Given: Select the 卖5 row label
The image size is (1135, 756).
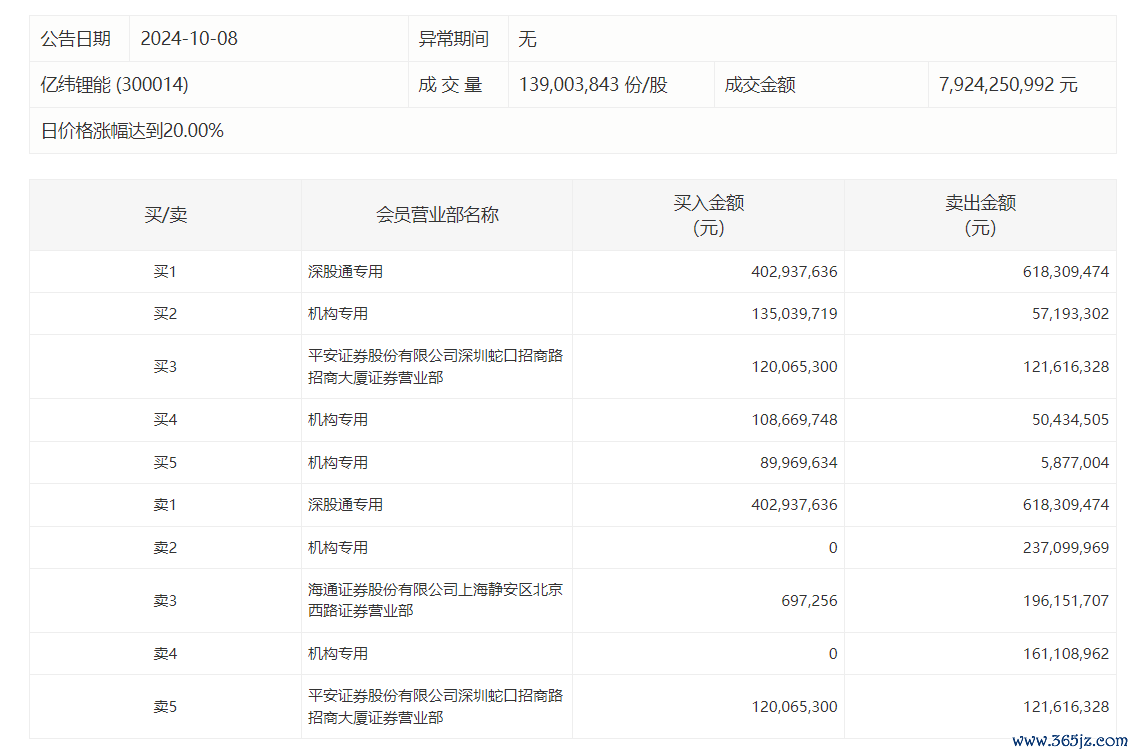Looking at the screenshot, I should [165, 706].
